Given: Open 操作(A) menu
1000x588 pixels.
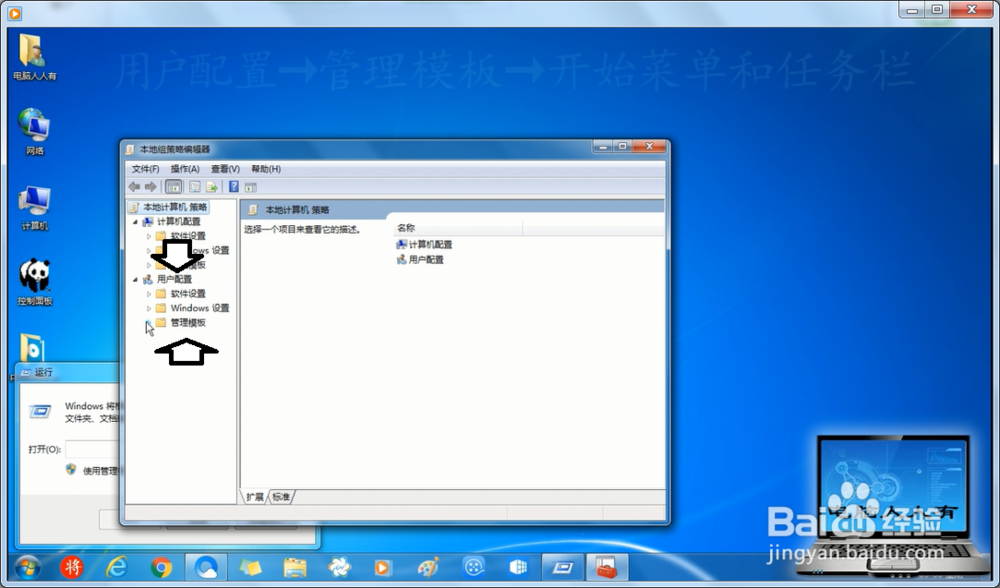Looking at the screenshot, I should (185, 169).
